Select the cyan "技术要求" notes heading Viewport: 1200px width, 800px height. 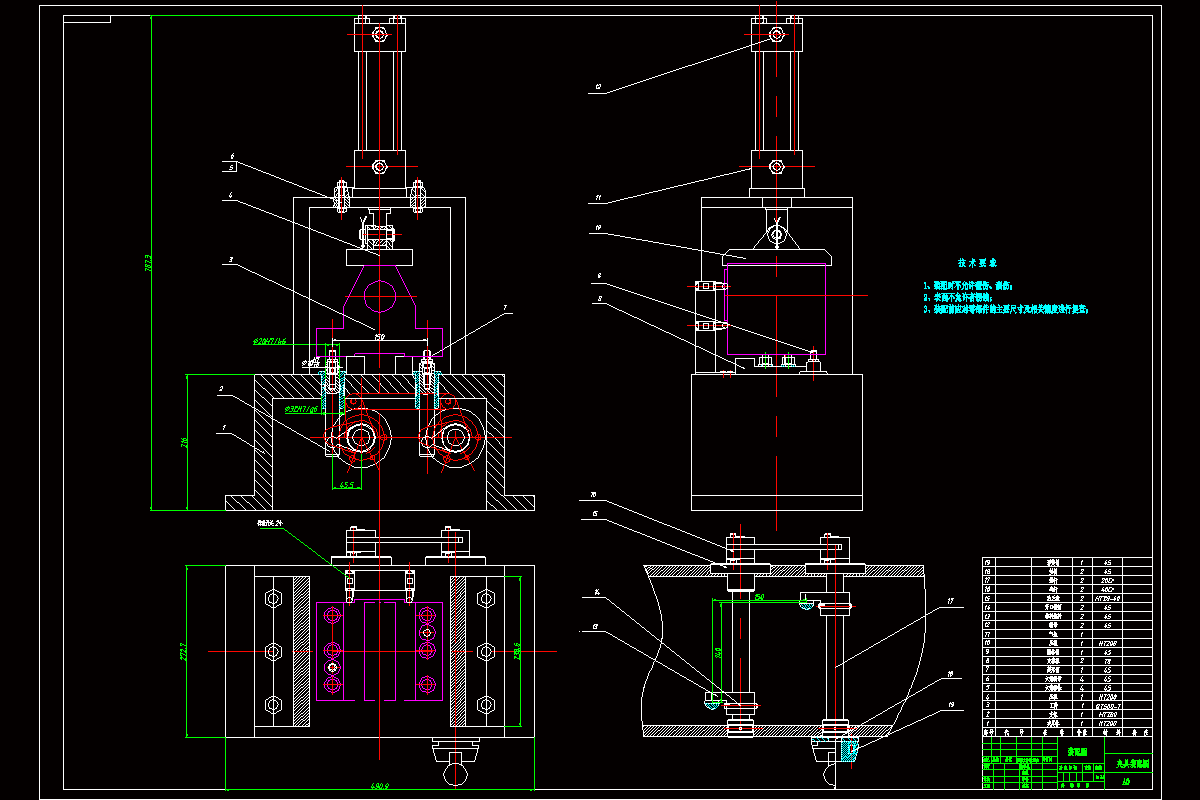pos(977,263)
